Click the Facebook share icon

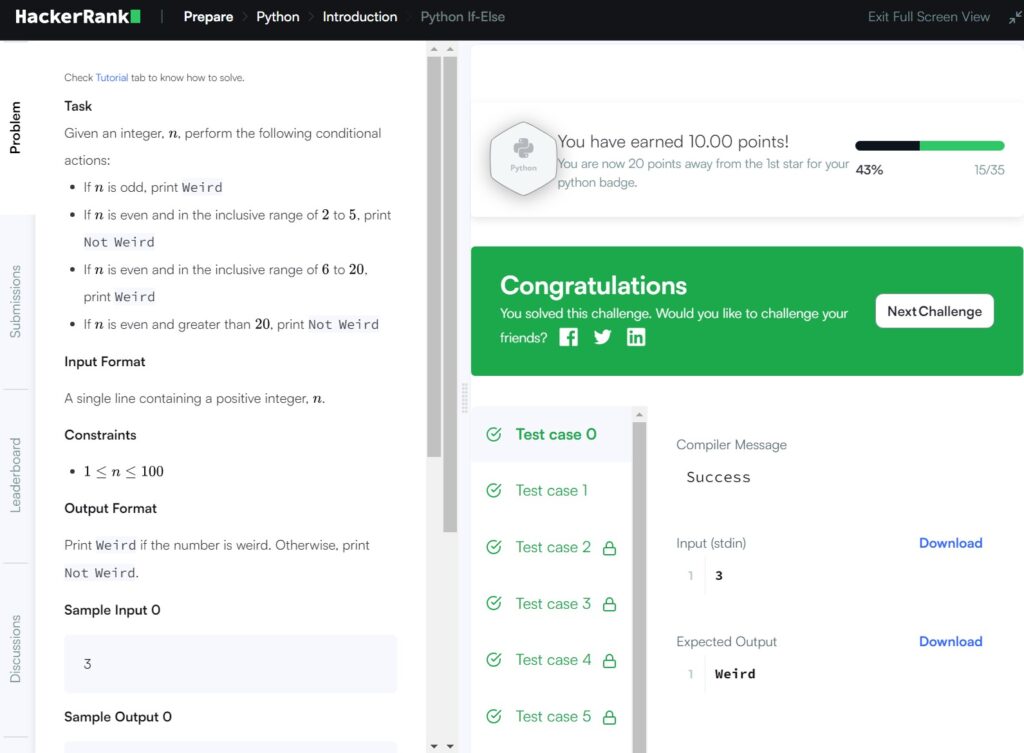point(568,337)
